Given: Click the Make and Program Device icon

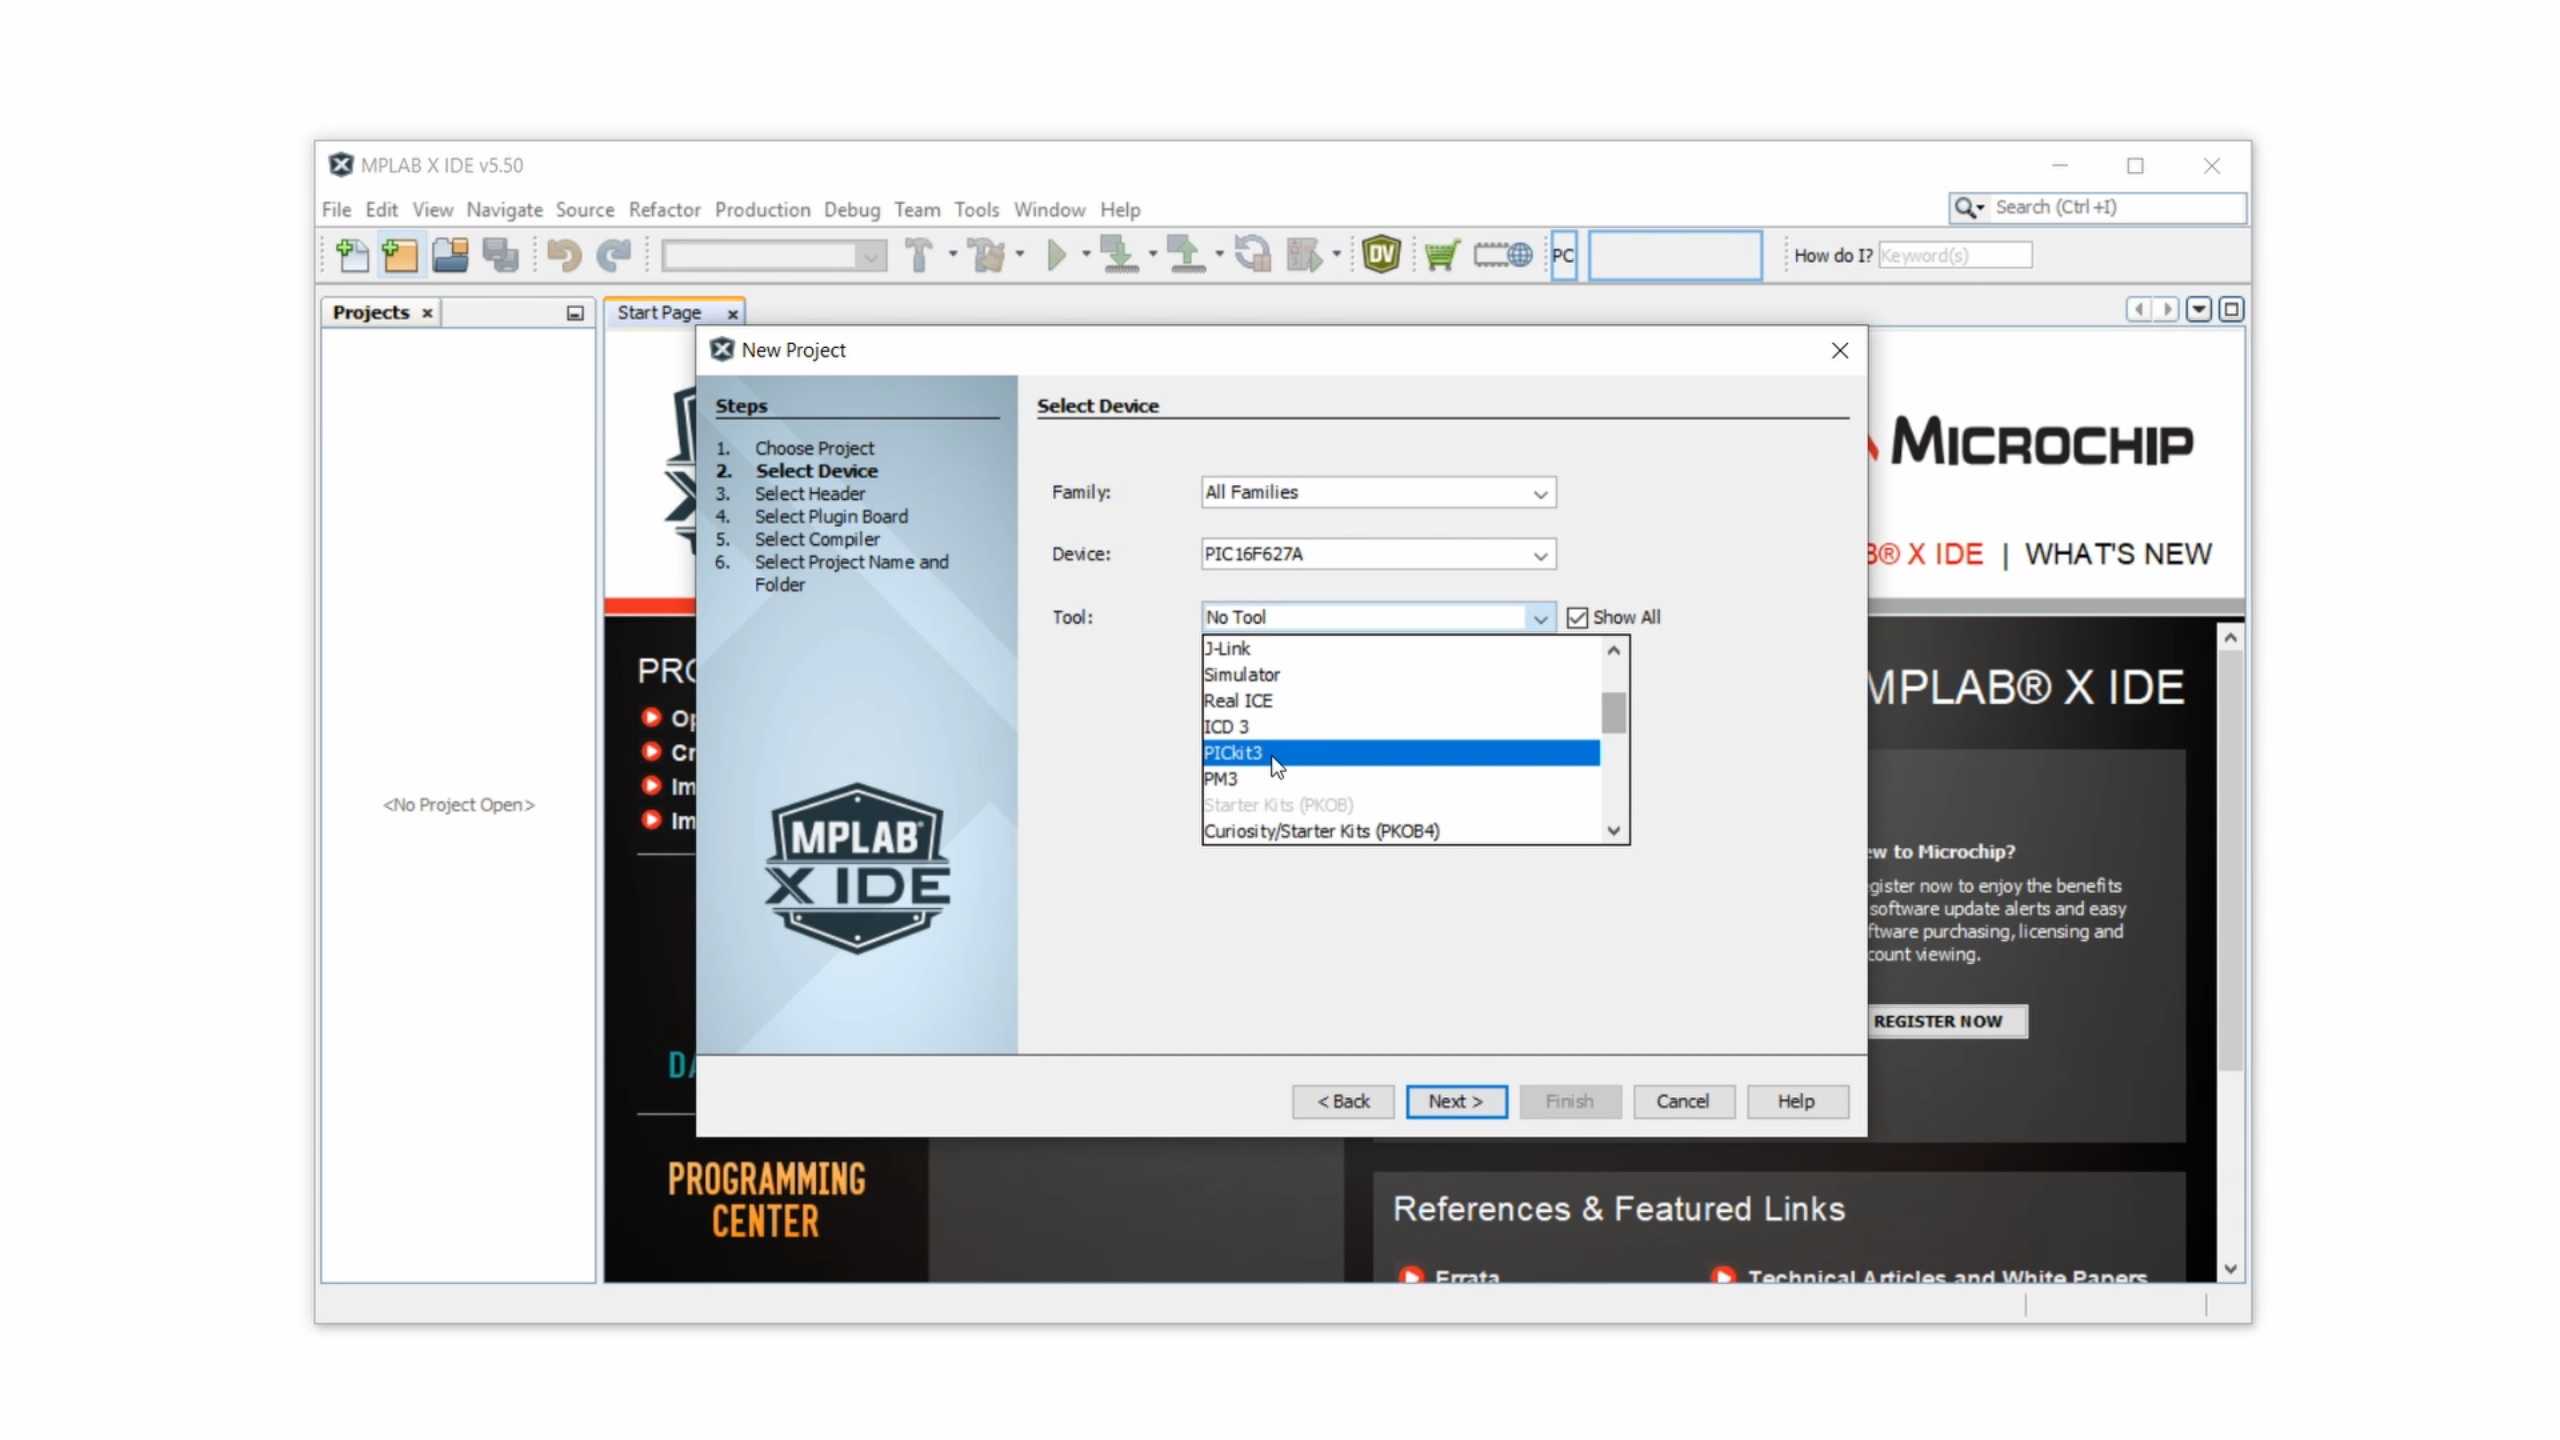Looking at the screenshot, I should tap(1119, 255).
